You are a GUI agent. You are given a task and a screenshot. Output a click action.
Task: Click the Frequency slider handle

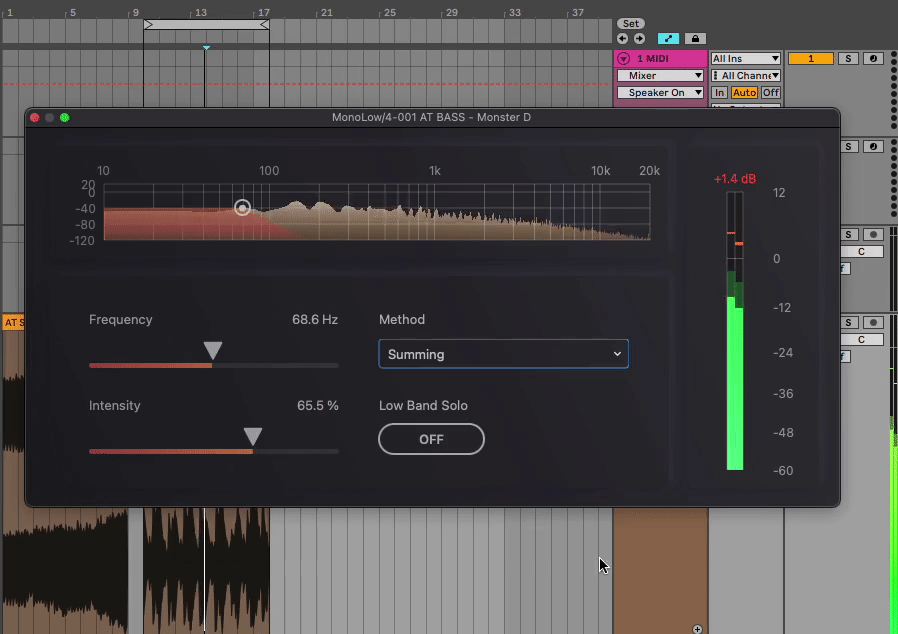[x=213, y=351]
